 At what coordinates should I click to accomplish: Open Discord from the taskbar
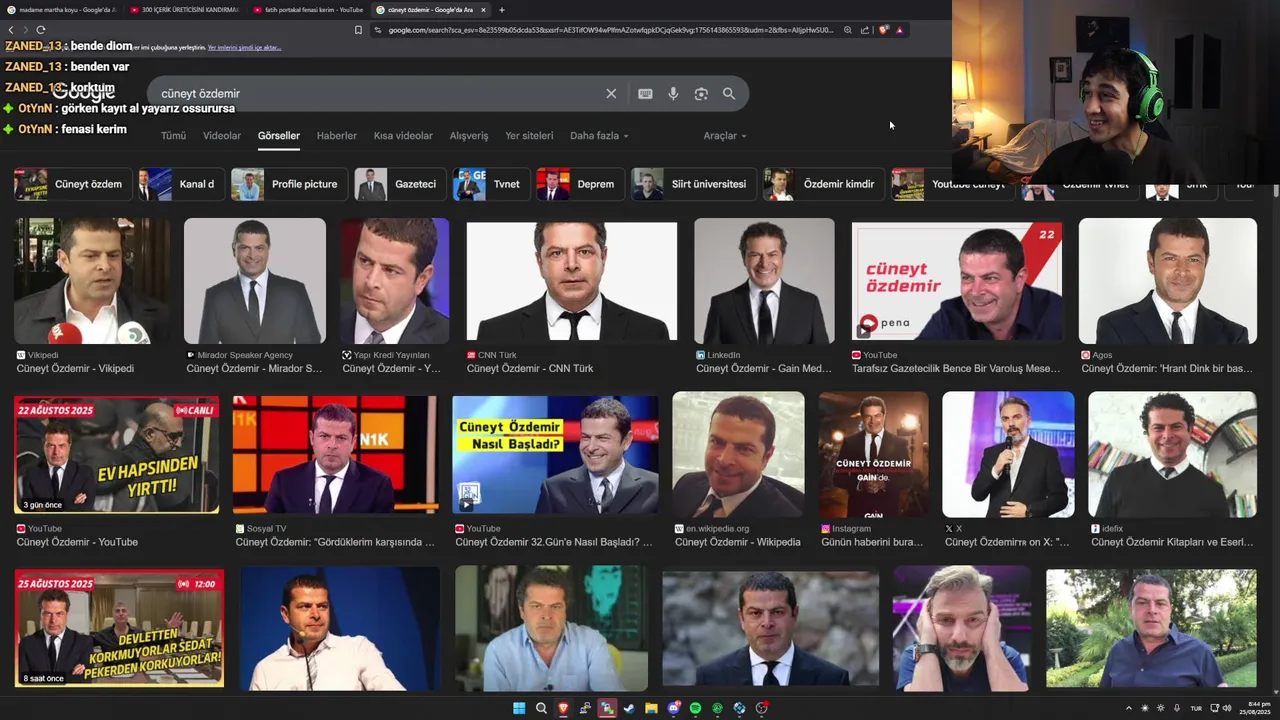click(673, 708)
